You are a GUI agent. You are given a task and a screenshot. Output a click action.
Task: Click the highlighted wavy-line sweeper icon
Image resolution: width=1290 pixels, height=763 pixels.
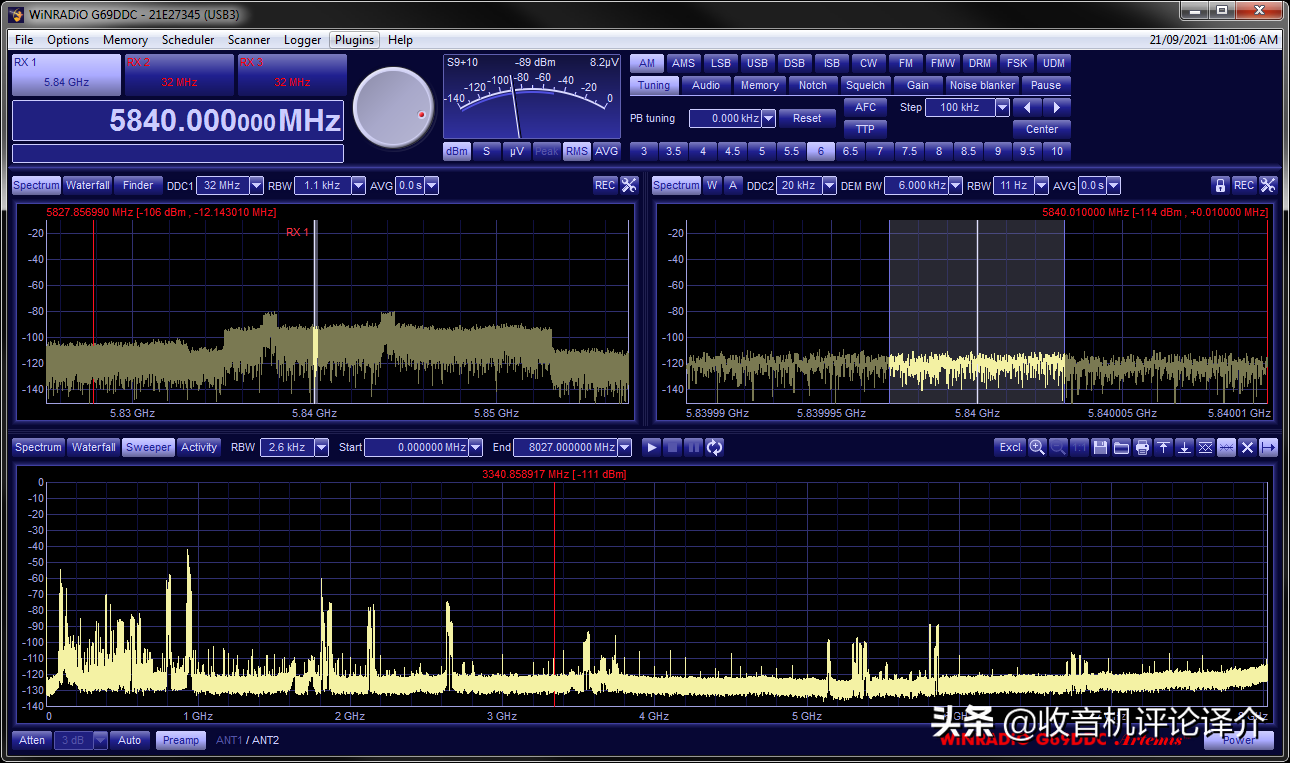coord(1226,447)
